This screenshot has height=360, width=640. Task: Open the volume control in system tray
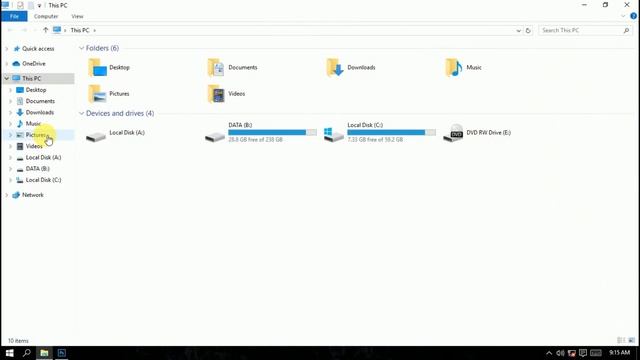560,353
